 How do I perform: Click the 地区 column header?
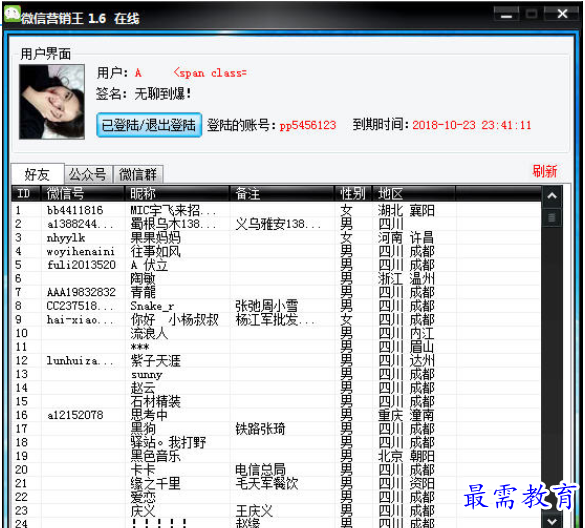coord(413,194)
